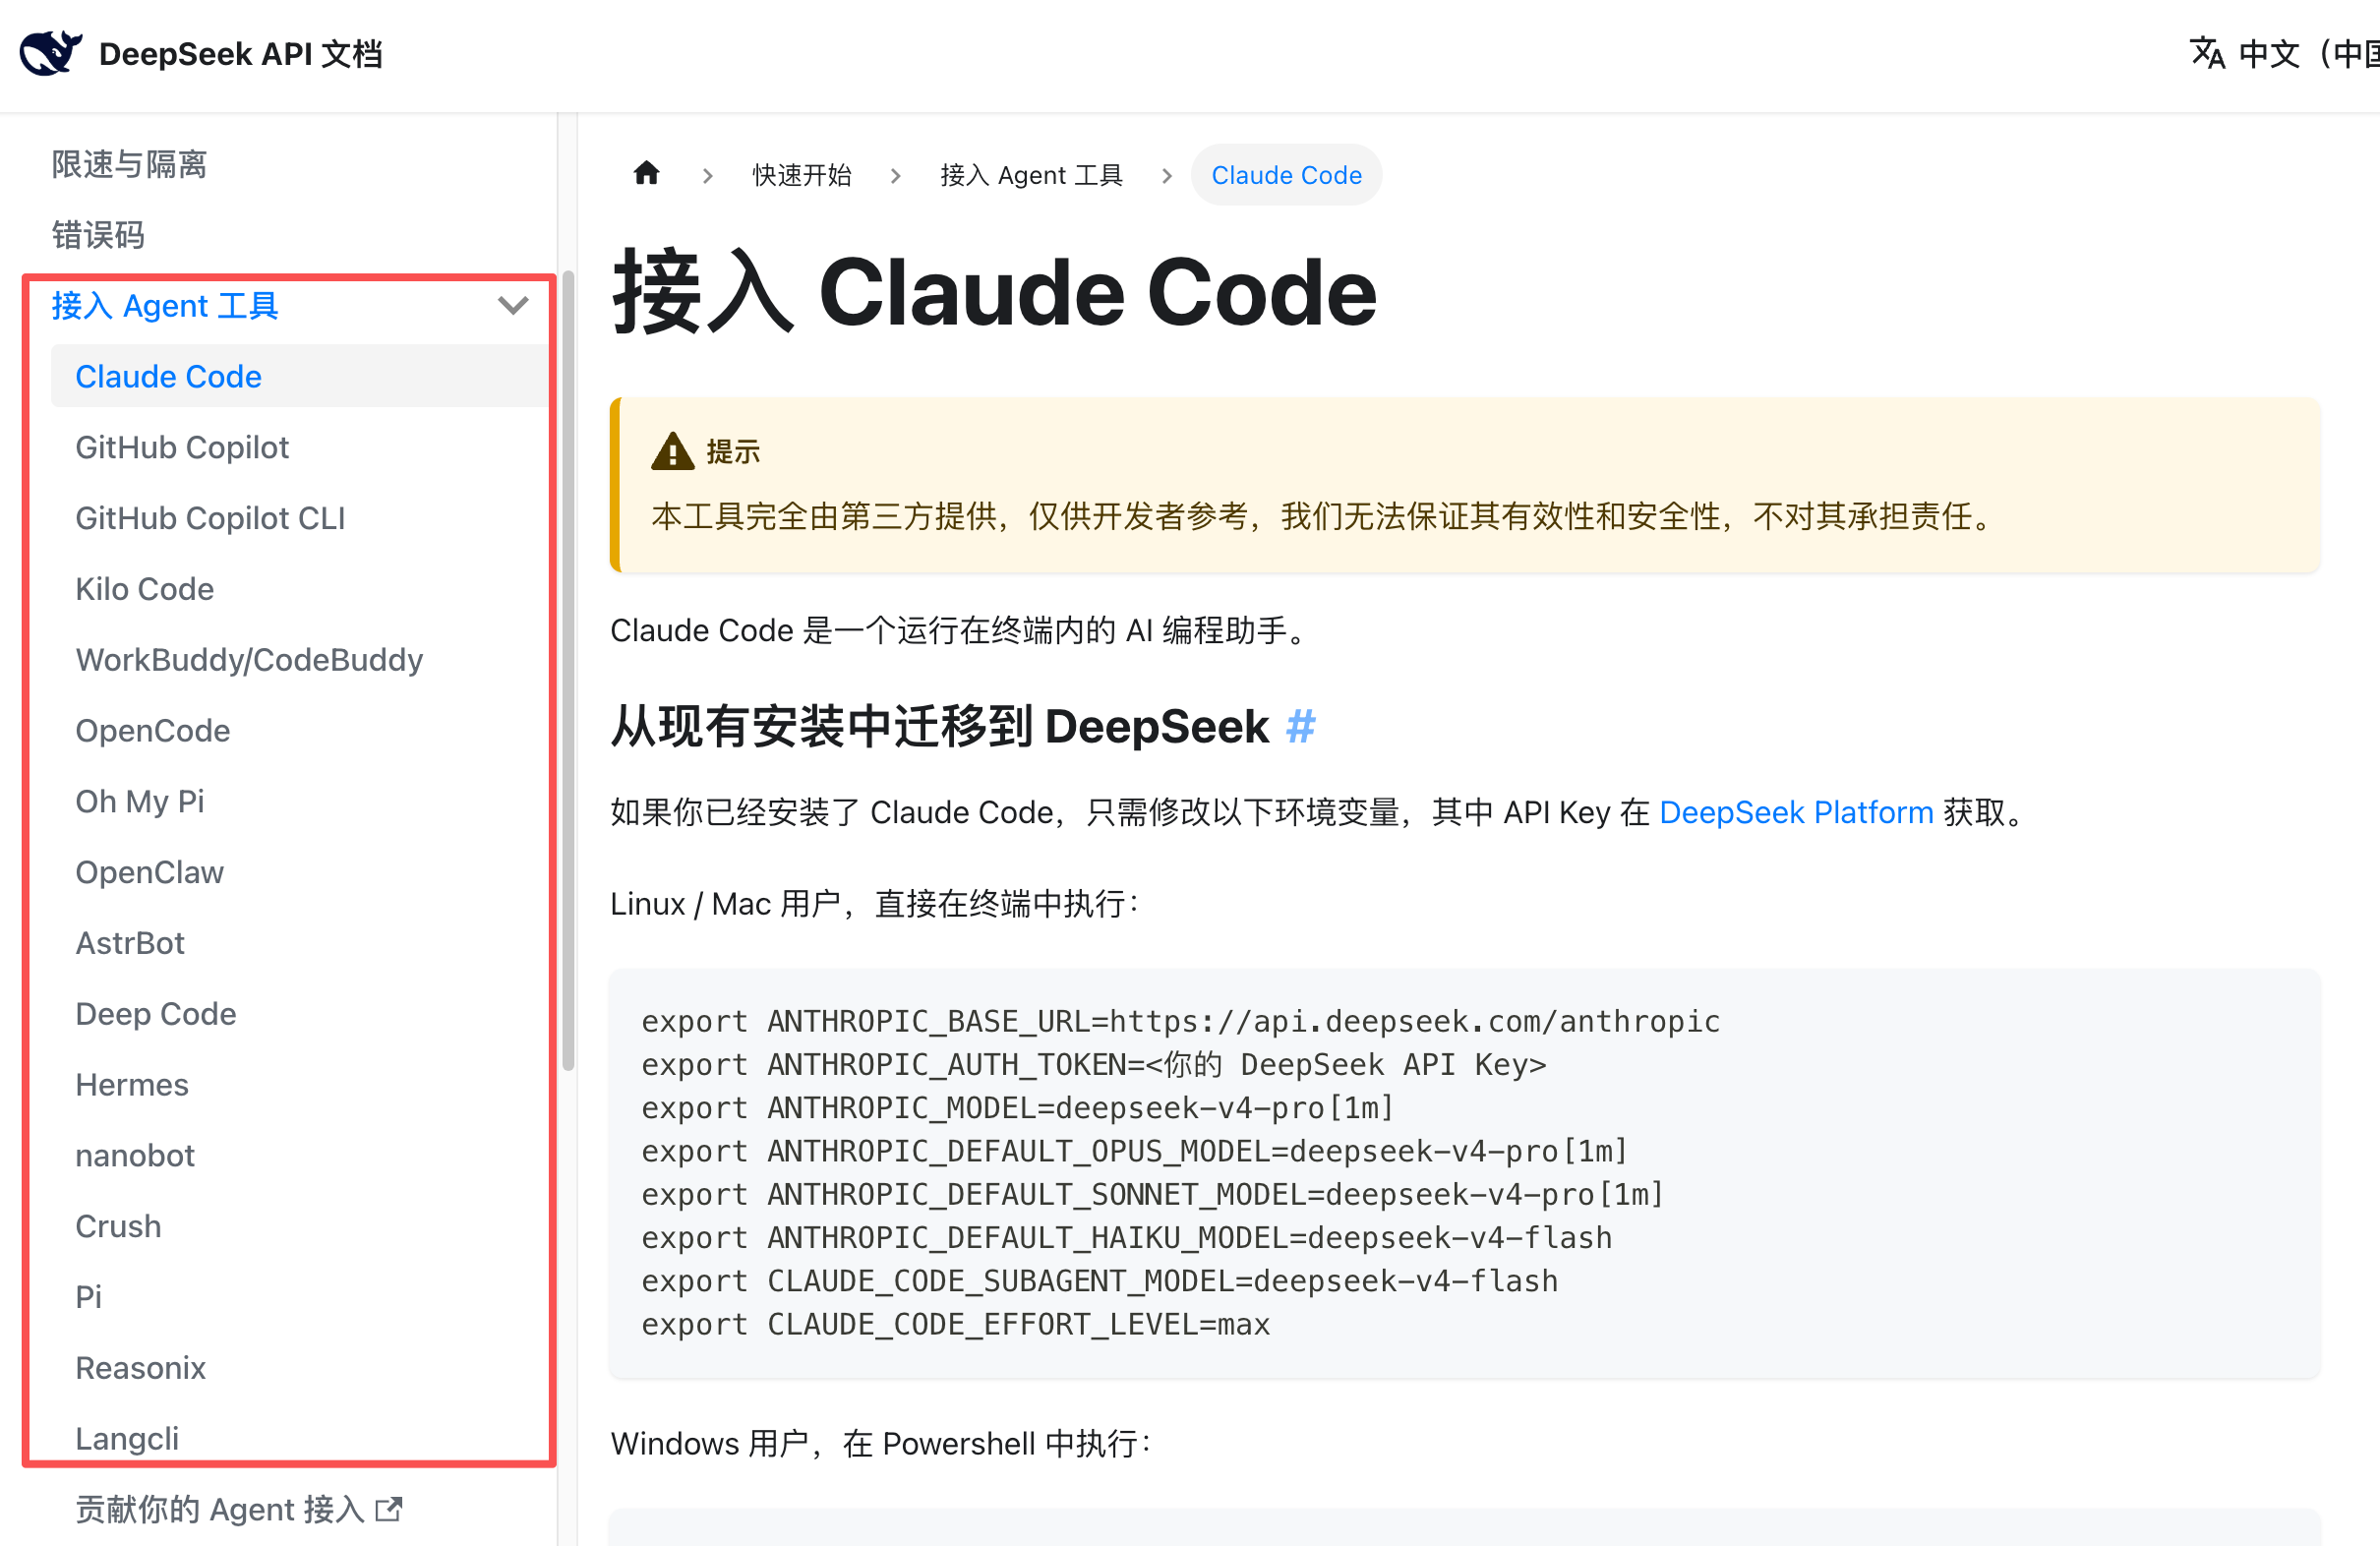Open the GitHub Copilot sidebar entry

pos(182,447)
